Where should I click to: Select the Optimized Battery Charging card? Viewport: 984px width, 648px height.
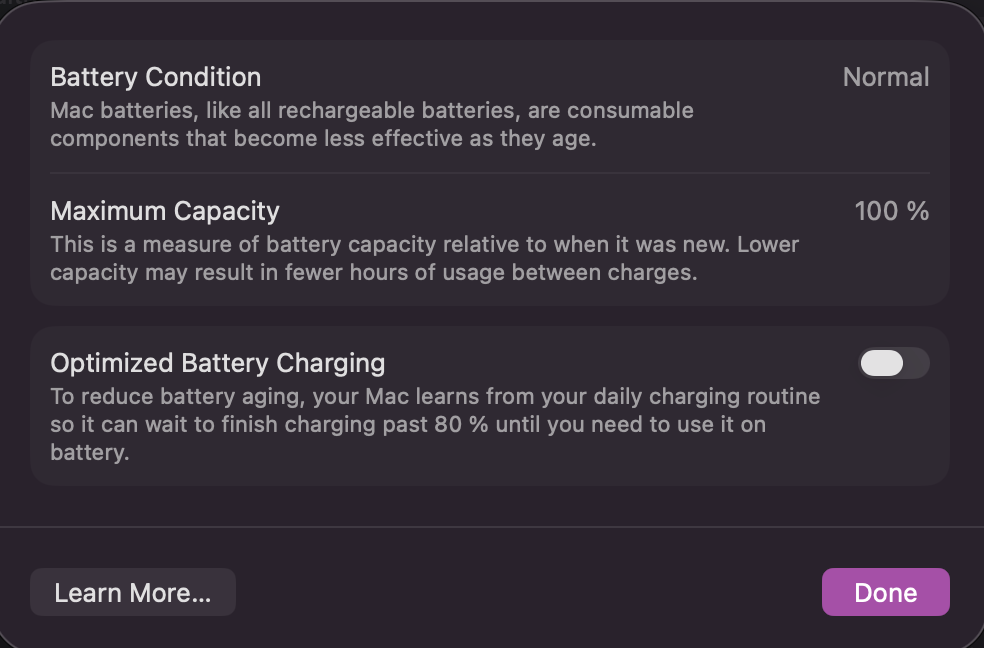point(490,405)
